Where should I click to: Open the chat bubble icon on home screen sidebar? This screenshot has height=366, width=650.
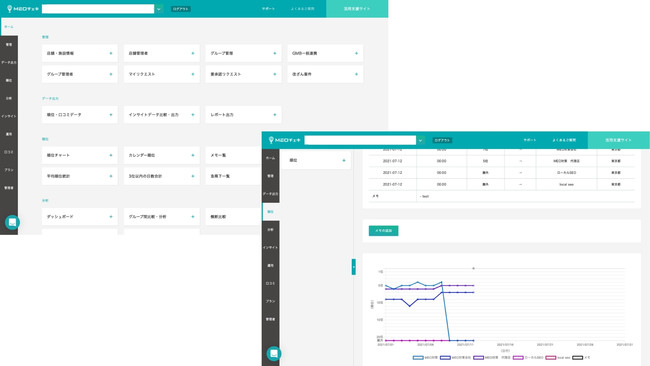coord(12,223)
